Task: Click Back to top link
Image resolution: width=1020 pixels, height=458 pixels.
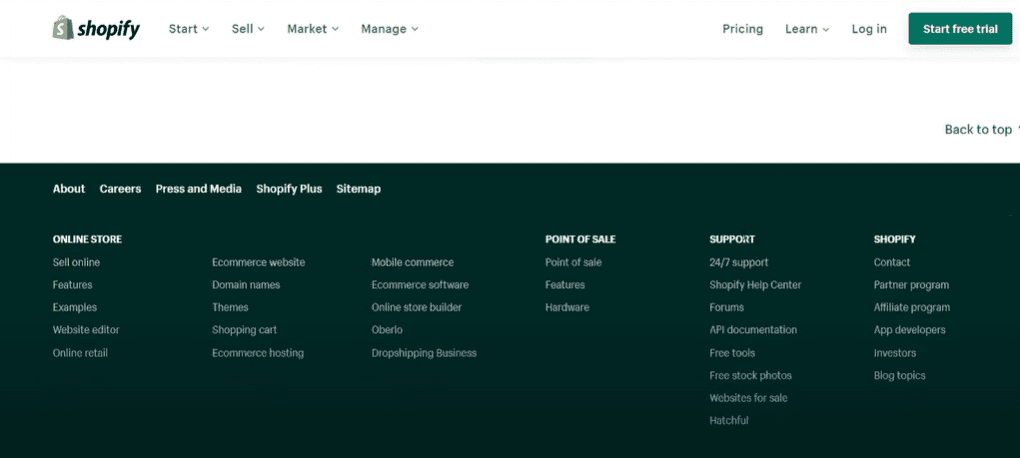Action: coord(982,129)
